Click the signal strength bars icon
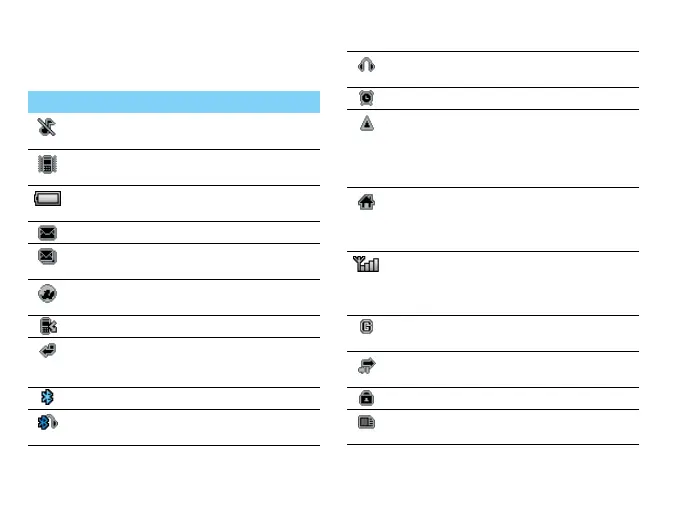 (x=366, y=264)
